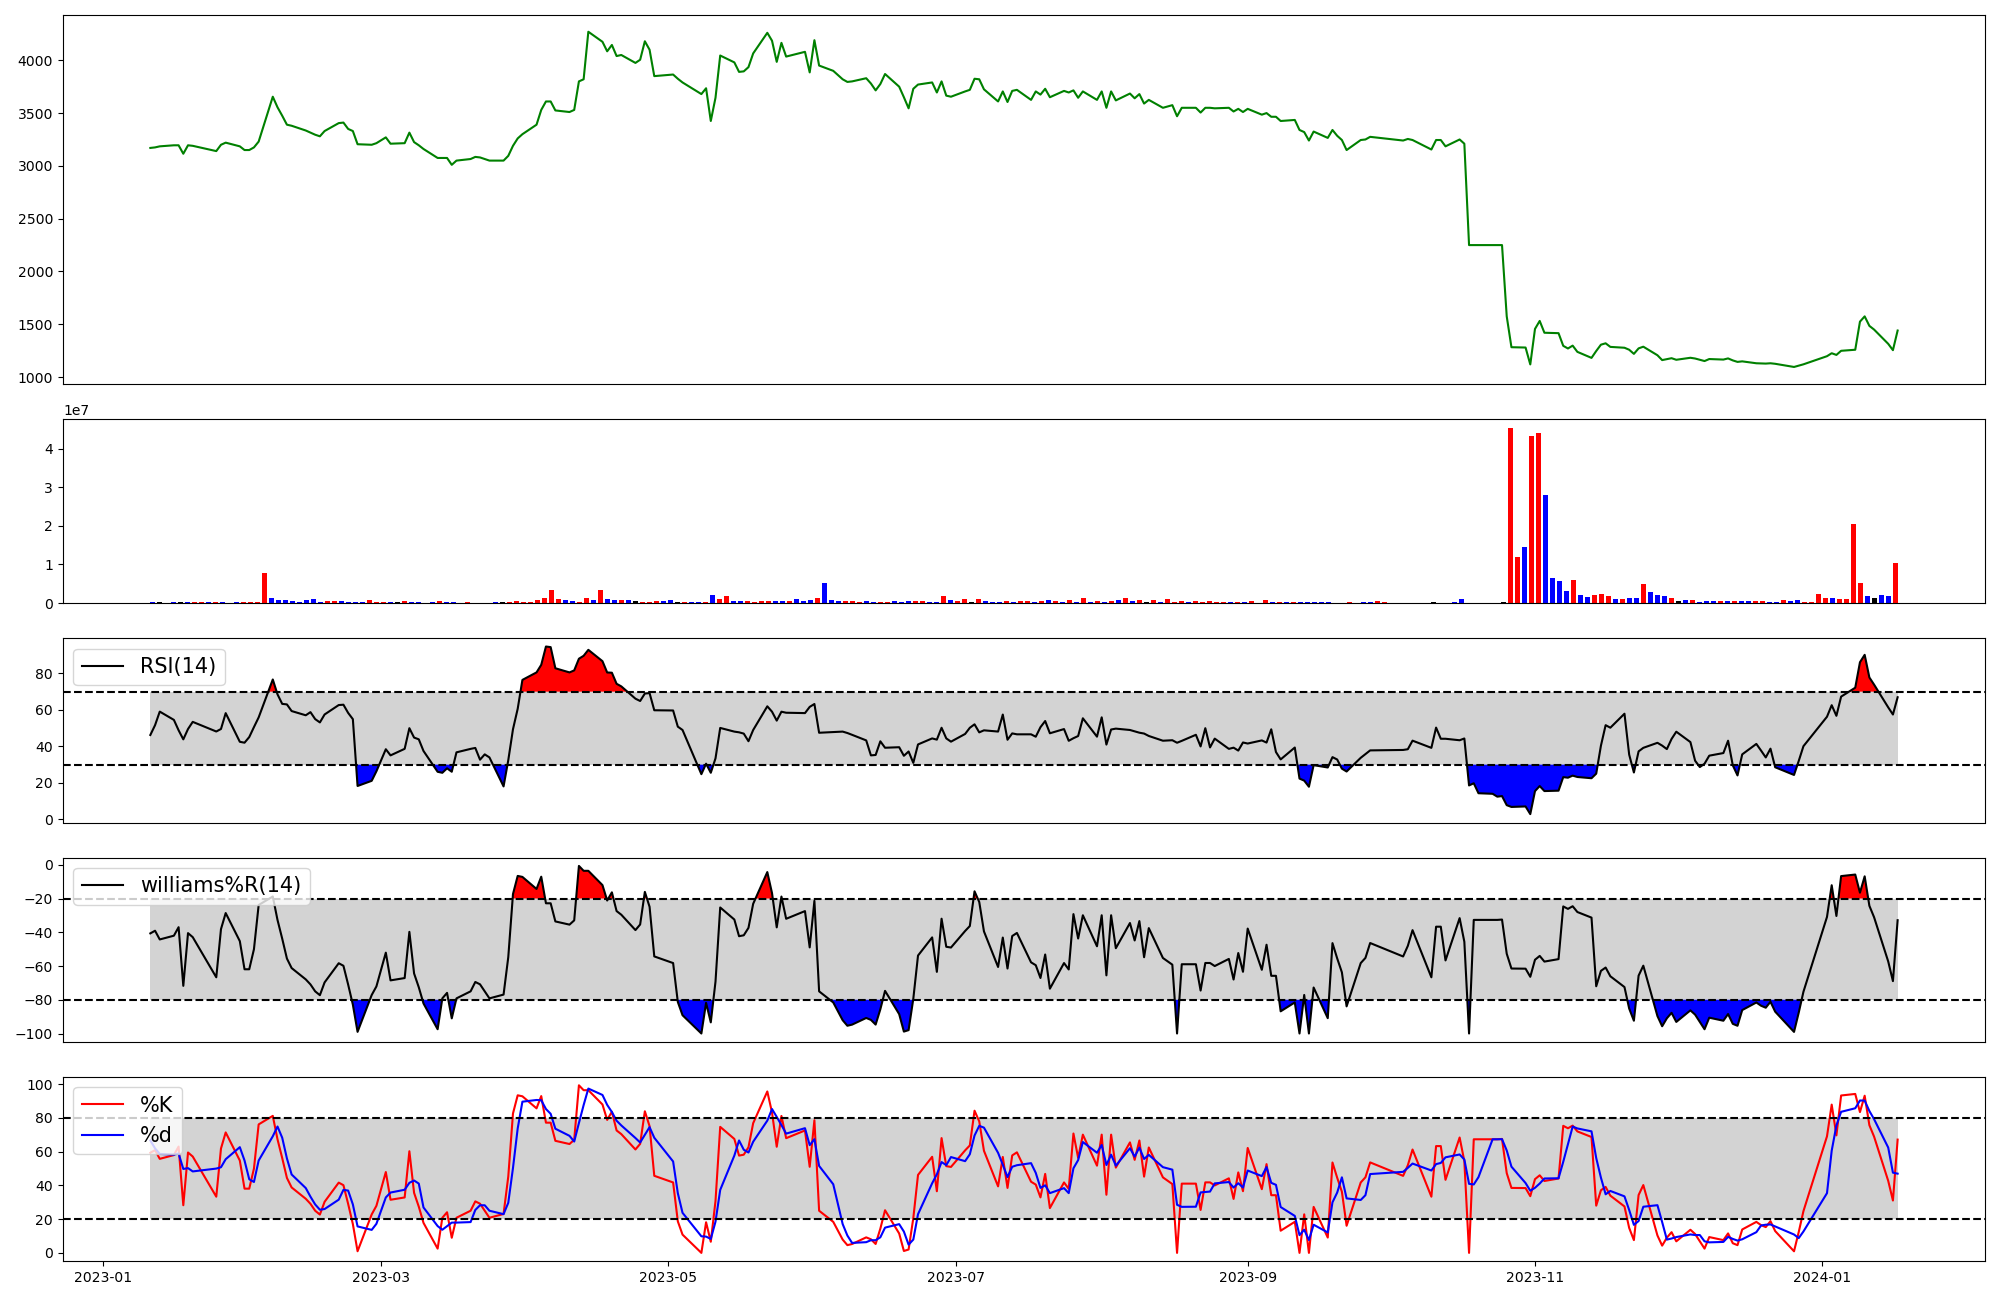Image resolution: width=2000 pixels, height=1300 pixels.
Task: Click the tall blue volume bar near 2023-11
Action: [x=1545, y=550]
